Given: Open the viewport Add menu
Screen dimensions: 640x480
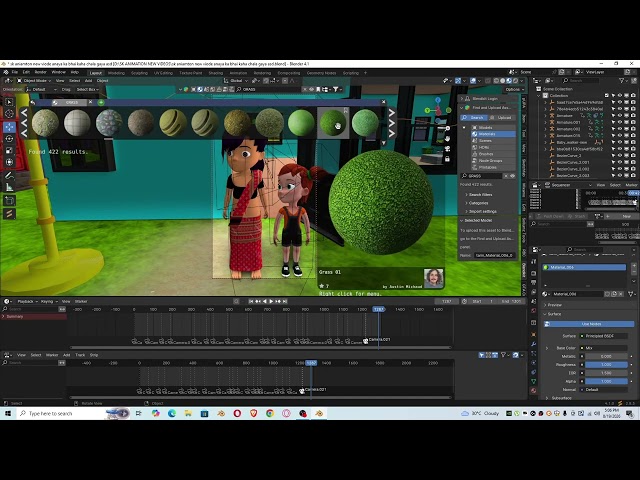Looking at the screenshot, I should pos(88,81).
